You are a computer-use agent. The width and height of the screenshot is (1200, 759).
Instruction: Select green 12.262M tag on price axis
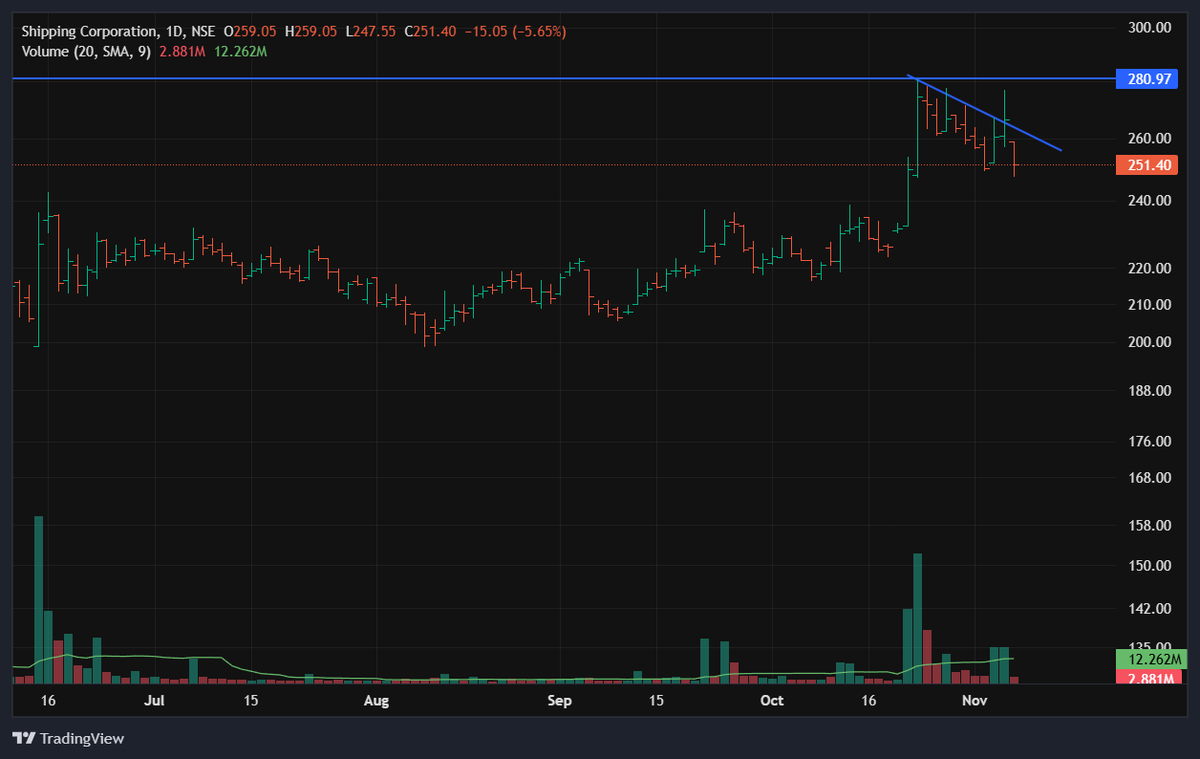1149,659
